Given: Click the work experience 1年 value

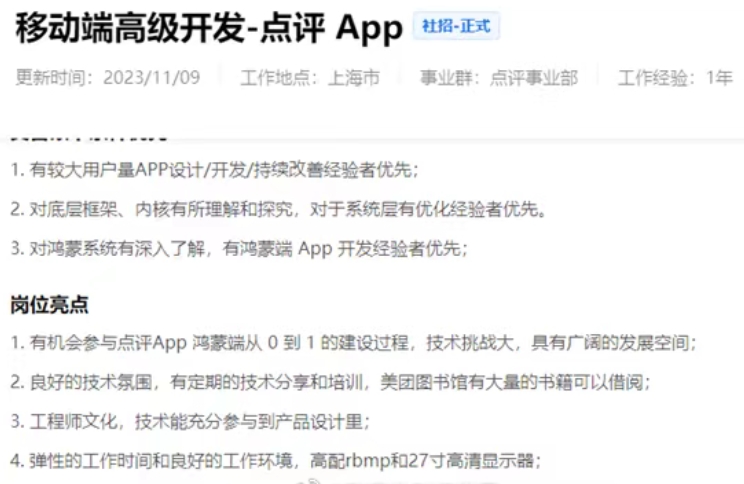Looking at the screenshot, I should tap(719, 77).
